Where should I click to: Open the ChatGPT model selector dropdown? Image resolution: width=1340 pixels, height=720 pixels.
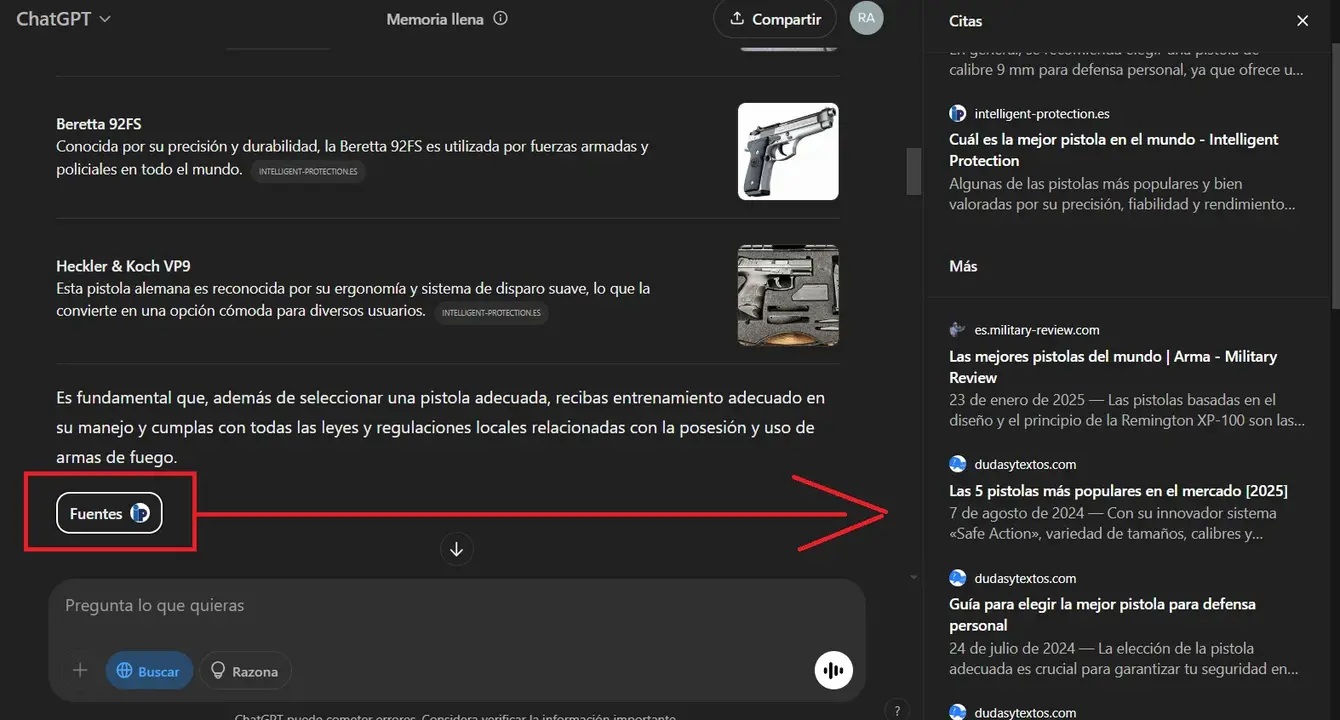(x=64, y=19)
